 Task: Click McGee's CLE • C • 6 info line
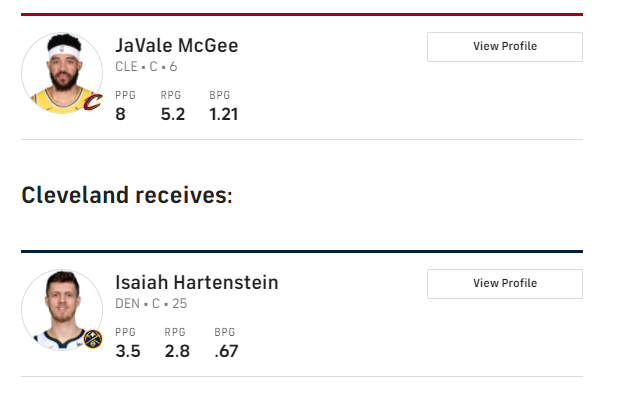coord(146,66)
